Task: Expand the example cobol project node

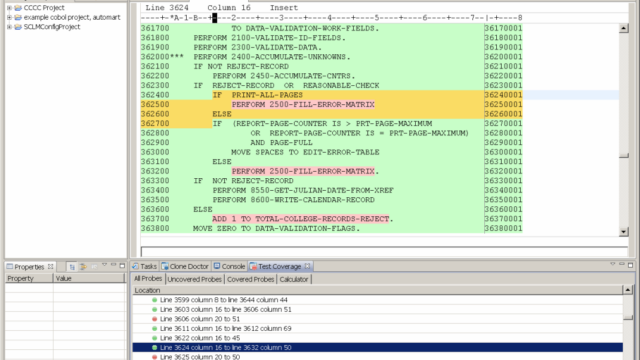Action: coord(9,17)
